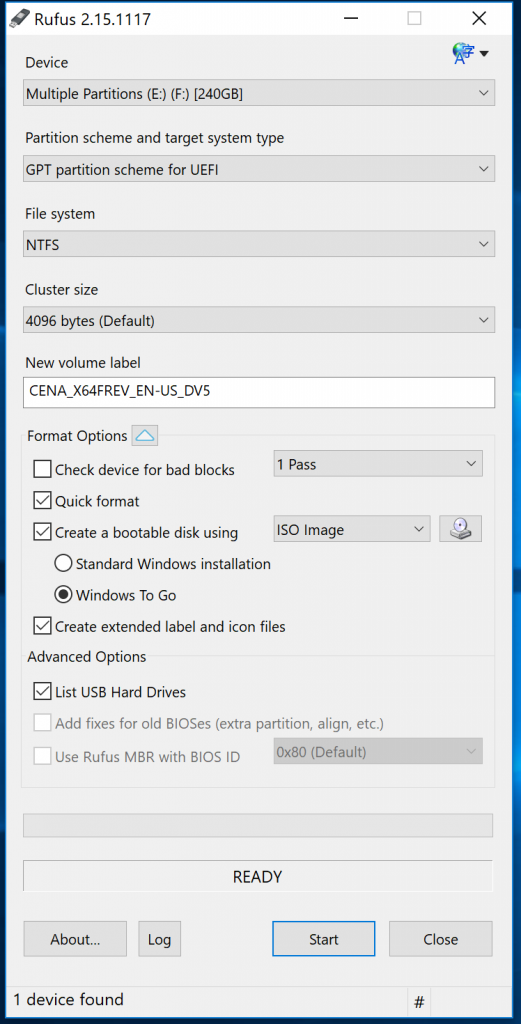Viewport: 521px width, 1024px height.
Task: Click the select ISO disc image icon
Action: coord(460,529)
